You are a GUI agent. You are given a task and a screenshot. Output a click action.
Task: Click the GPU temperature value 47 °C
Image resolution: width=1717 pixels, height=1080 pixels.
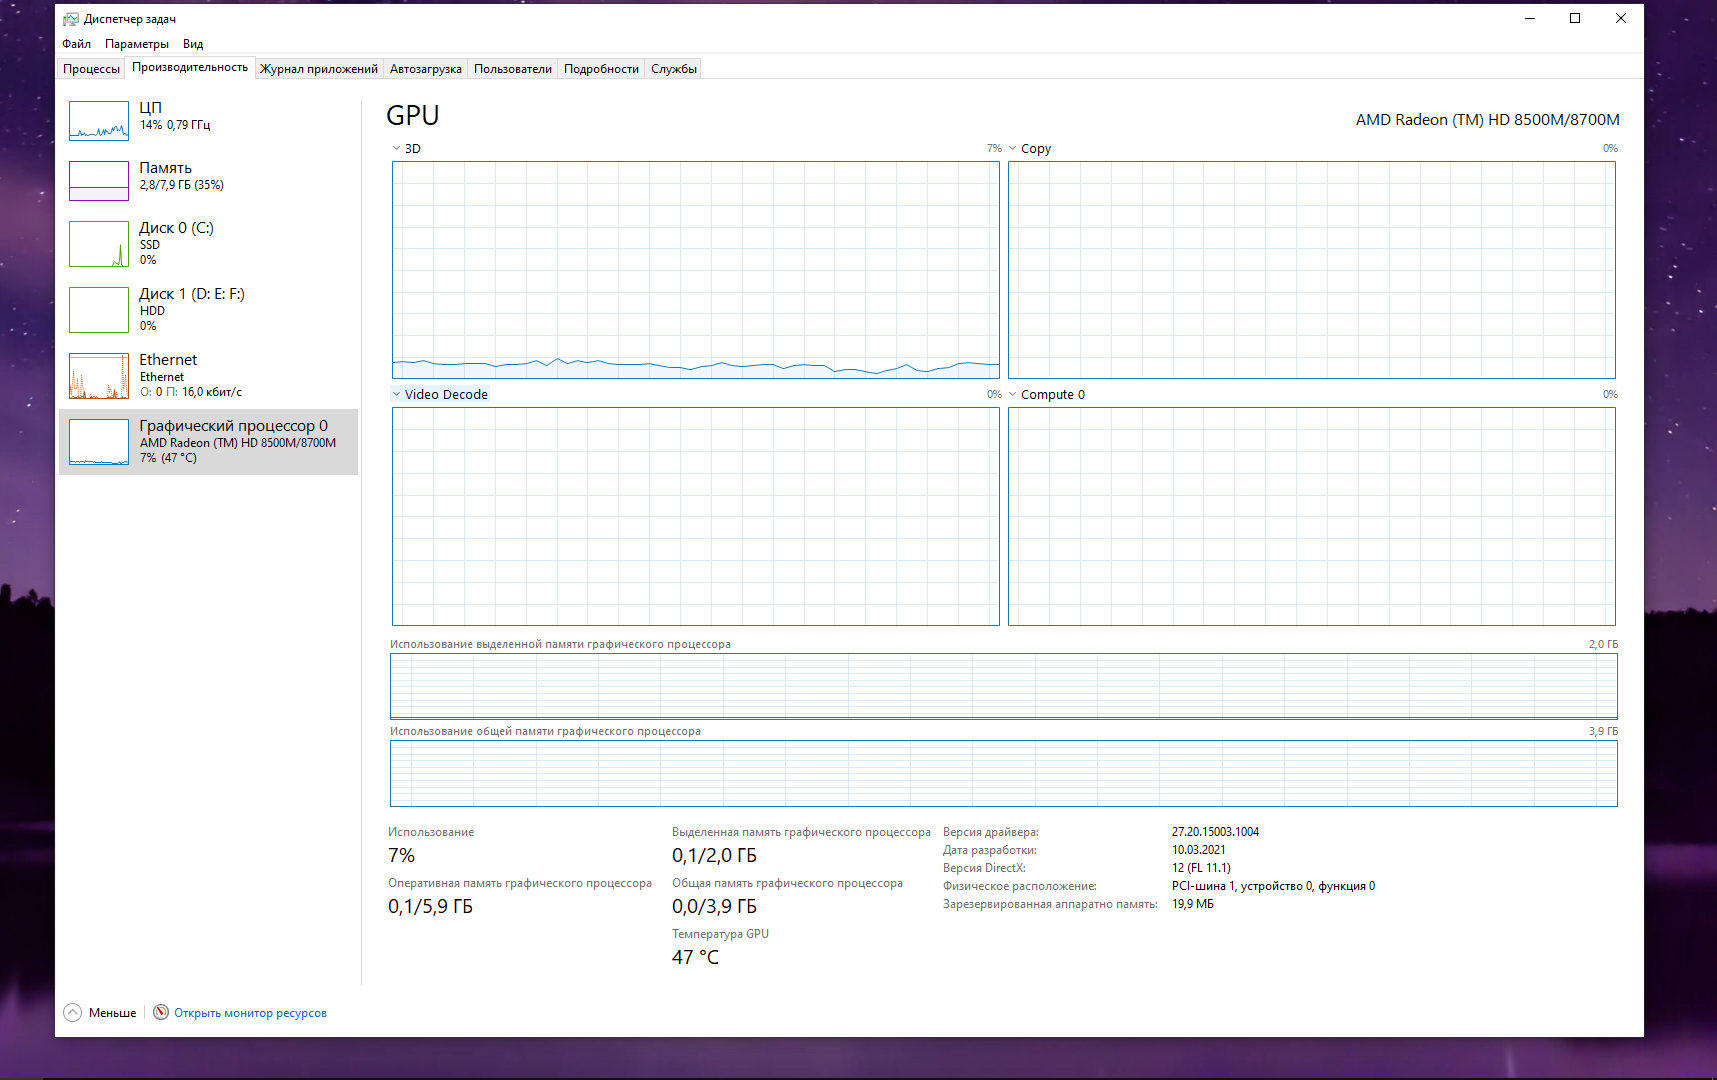click(695, 957)
